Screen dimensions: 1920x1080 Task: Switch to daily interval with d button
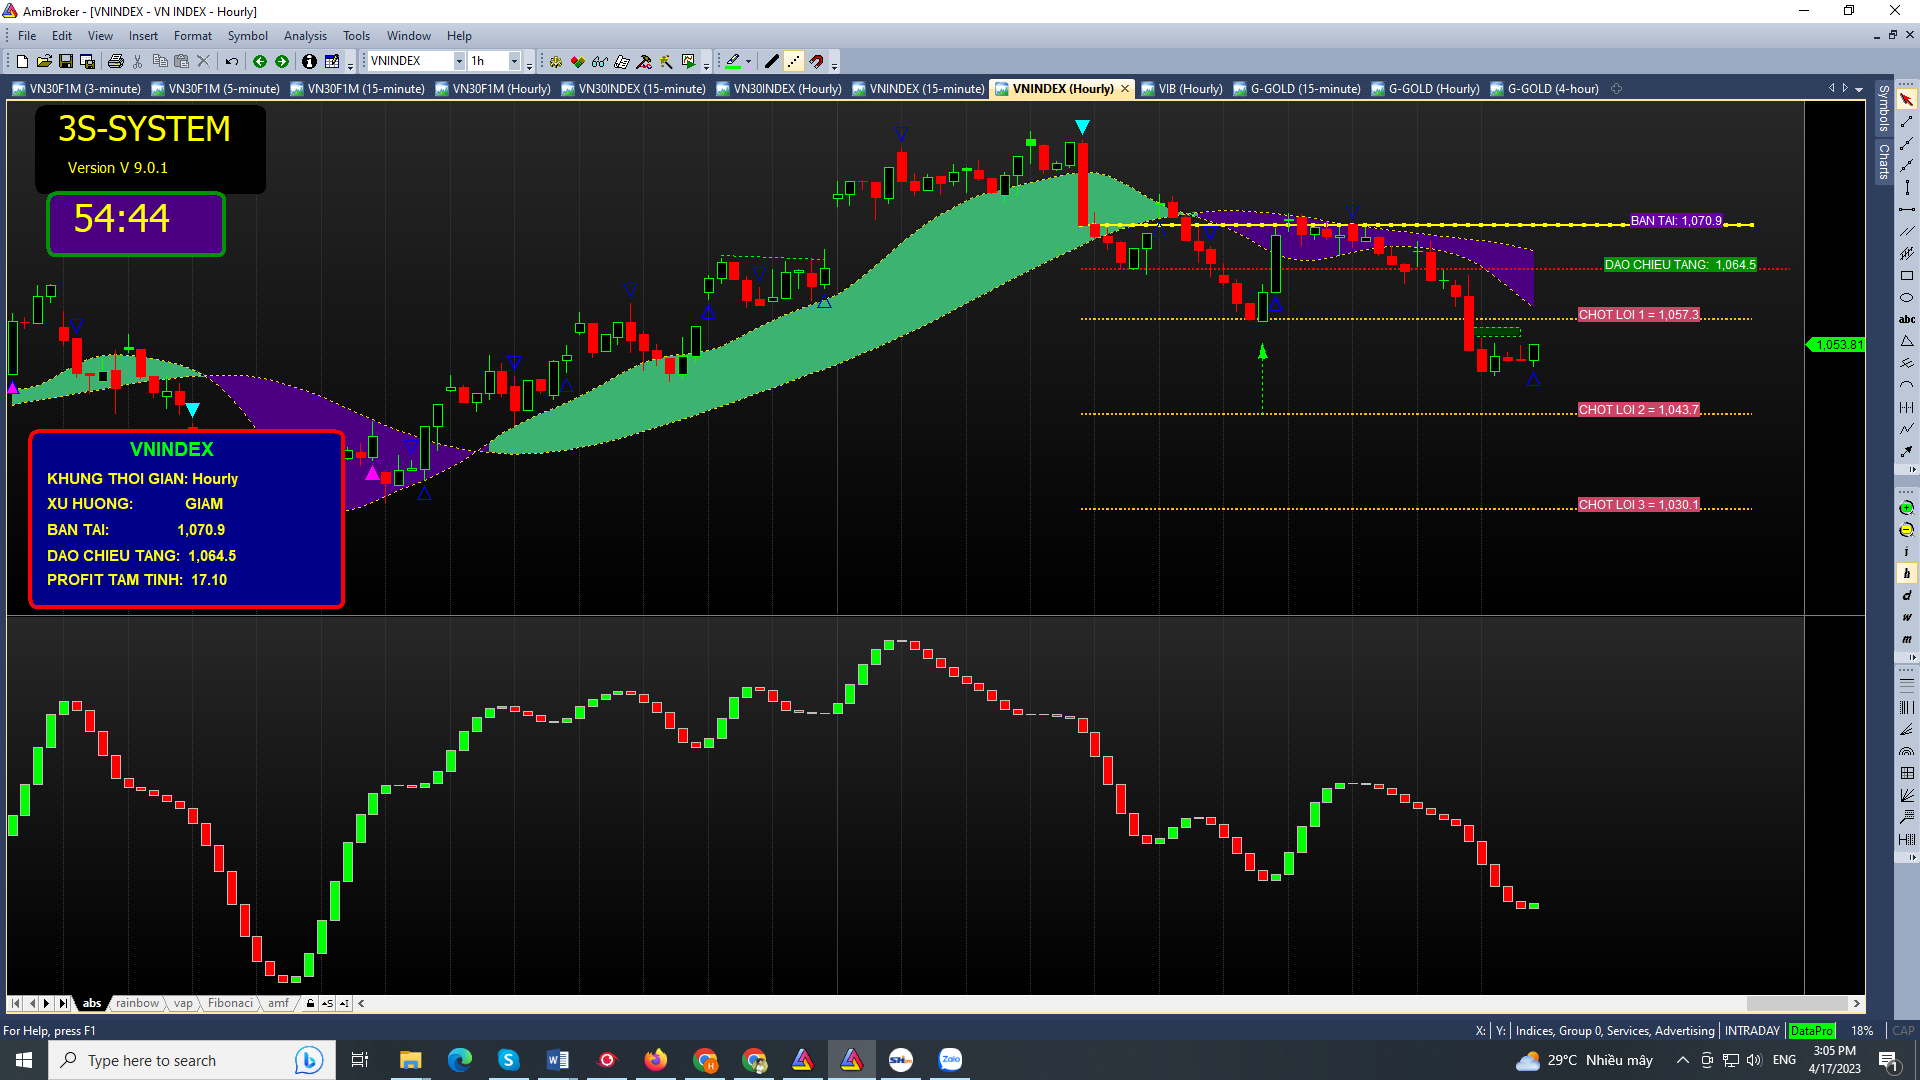click(1906, 596)
